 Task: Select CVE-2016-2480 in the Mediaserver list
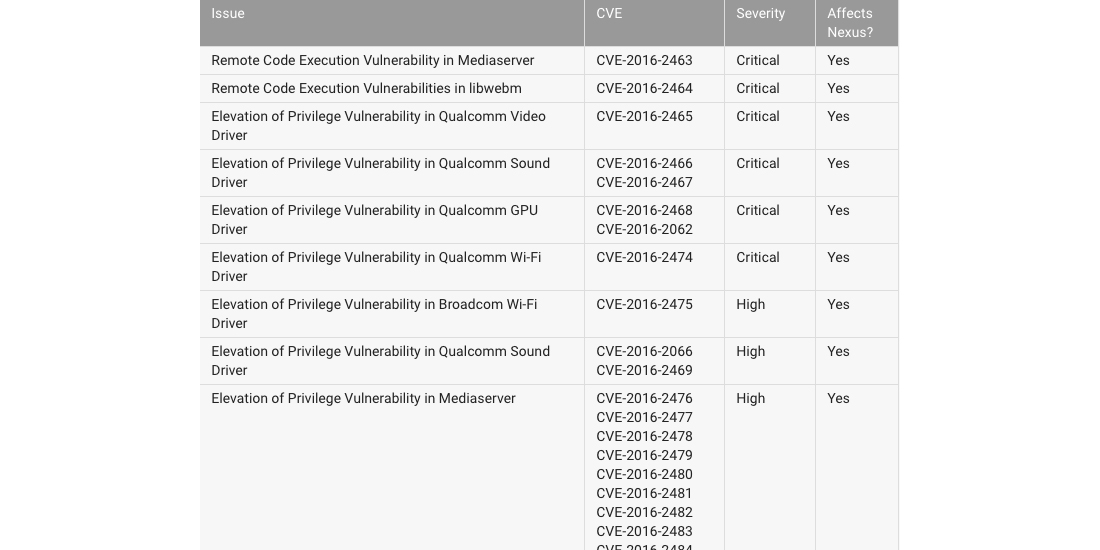644,474
